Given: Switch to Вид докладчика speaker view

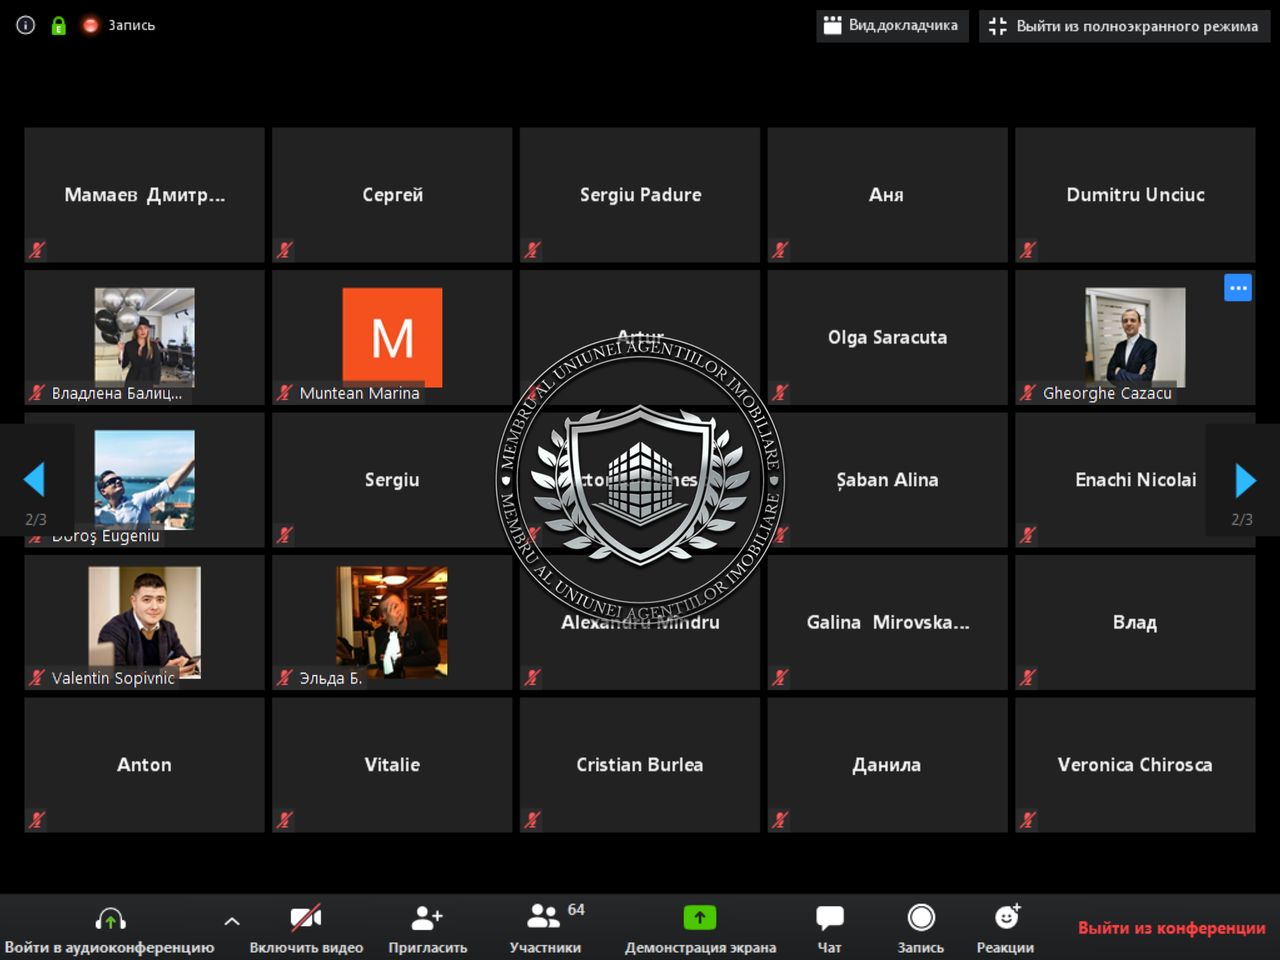Looking at the screenshot, I should [x=891, y=26].
